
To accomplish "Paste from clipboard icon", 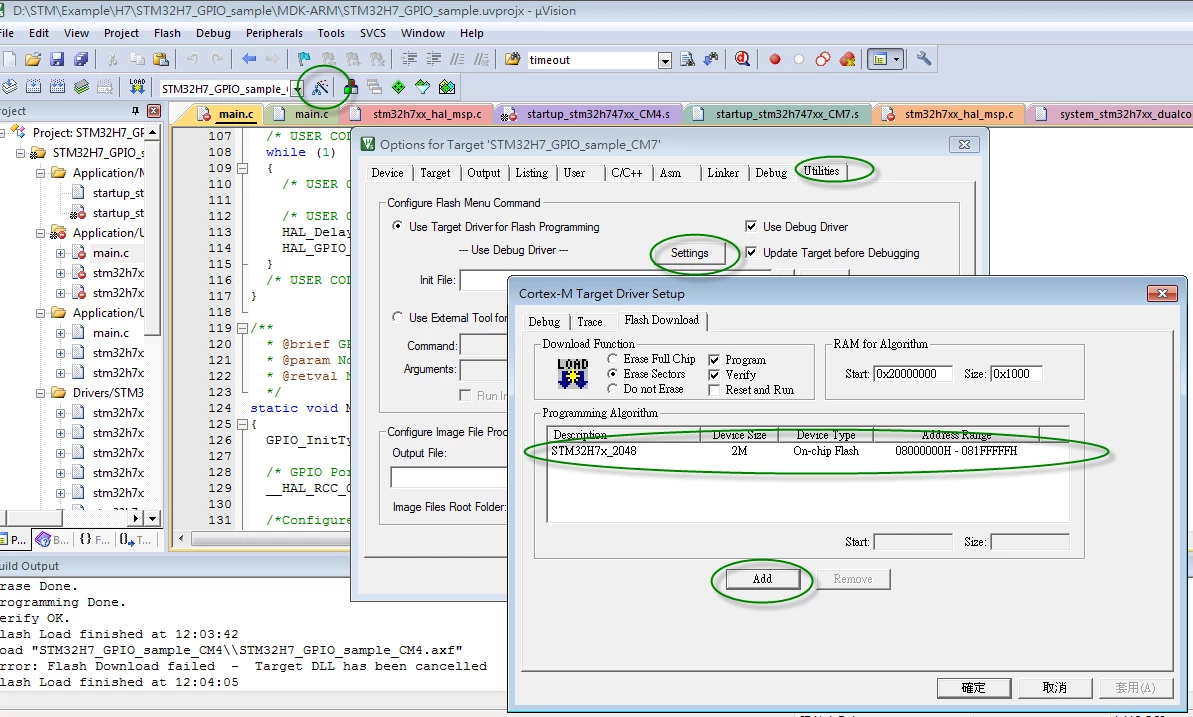I will pyautogui.click(x=161, y=59).
